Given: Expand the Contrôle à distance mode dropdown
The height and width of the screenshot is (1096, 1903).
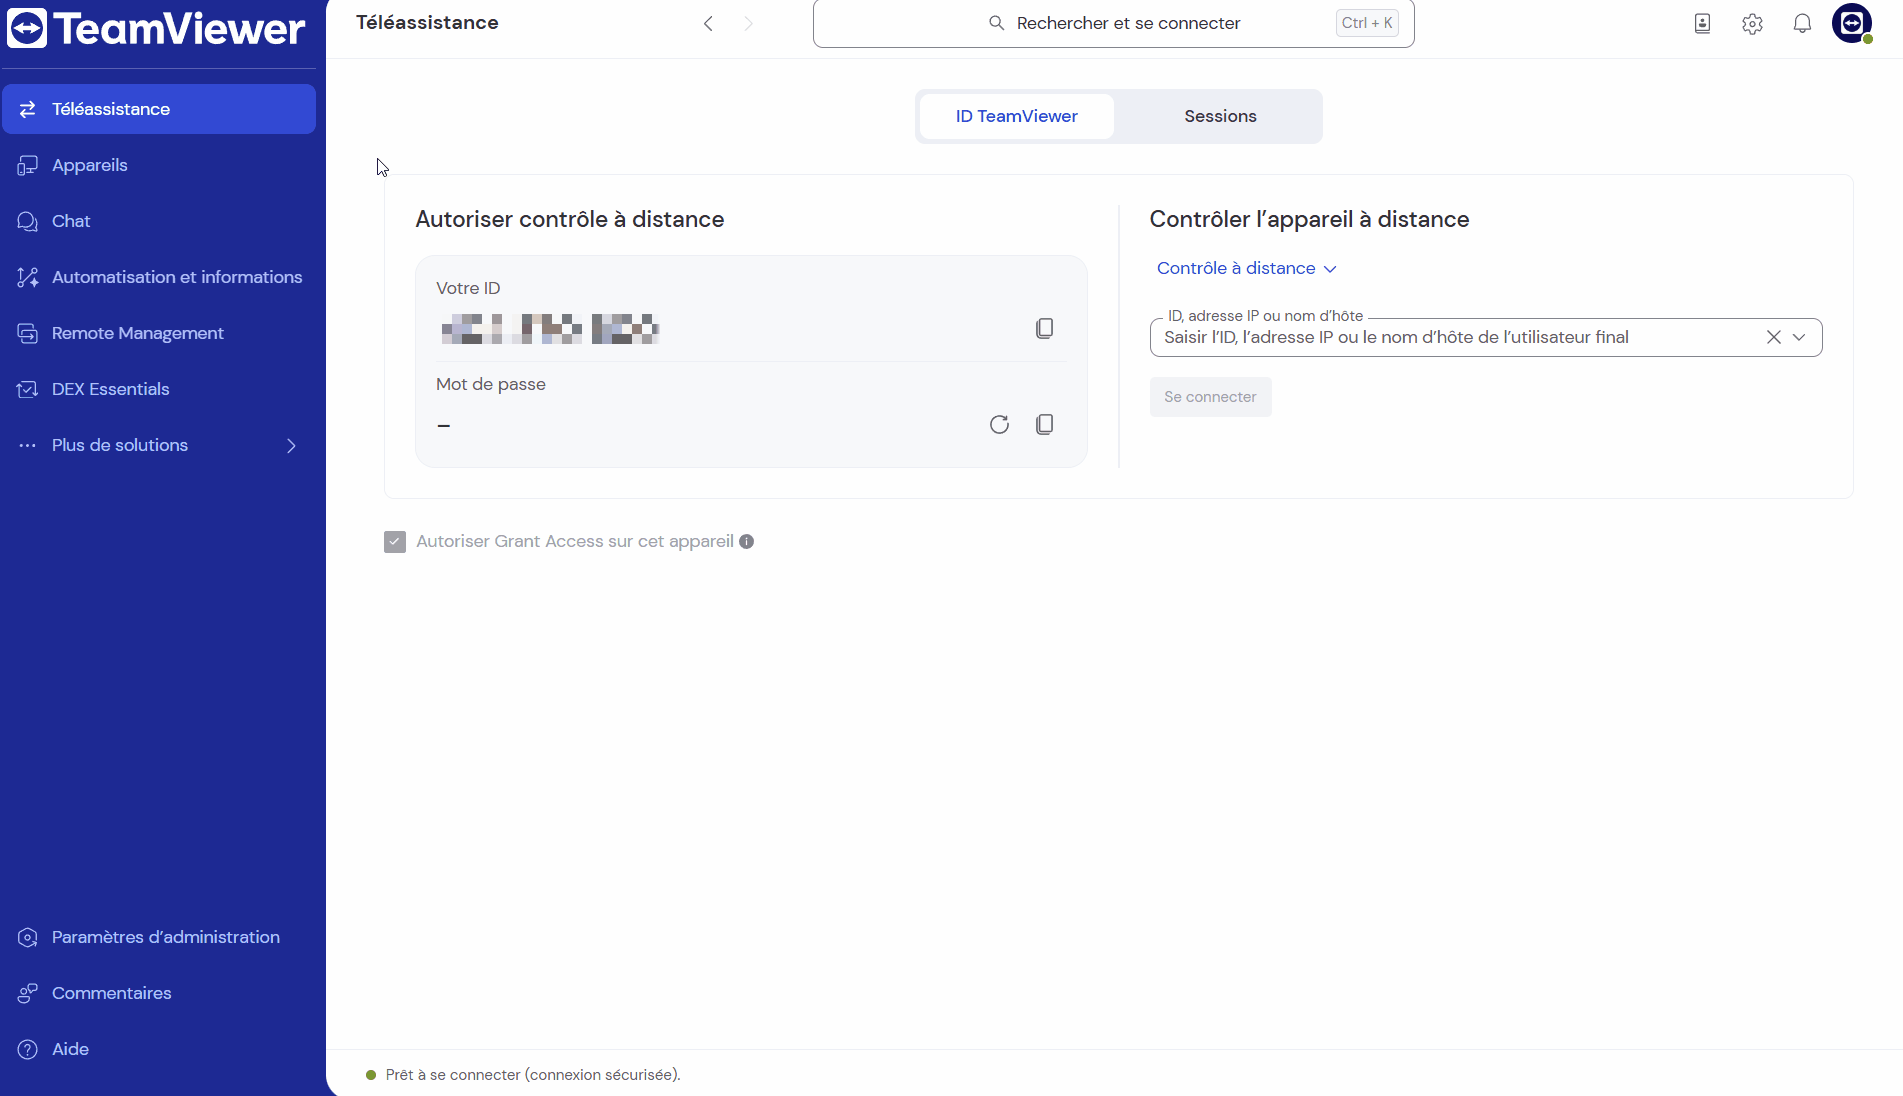Looking at the screenshot, I should [1246, 268].
